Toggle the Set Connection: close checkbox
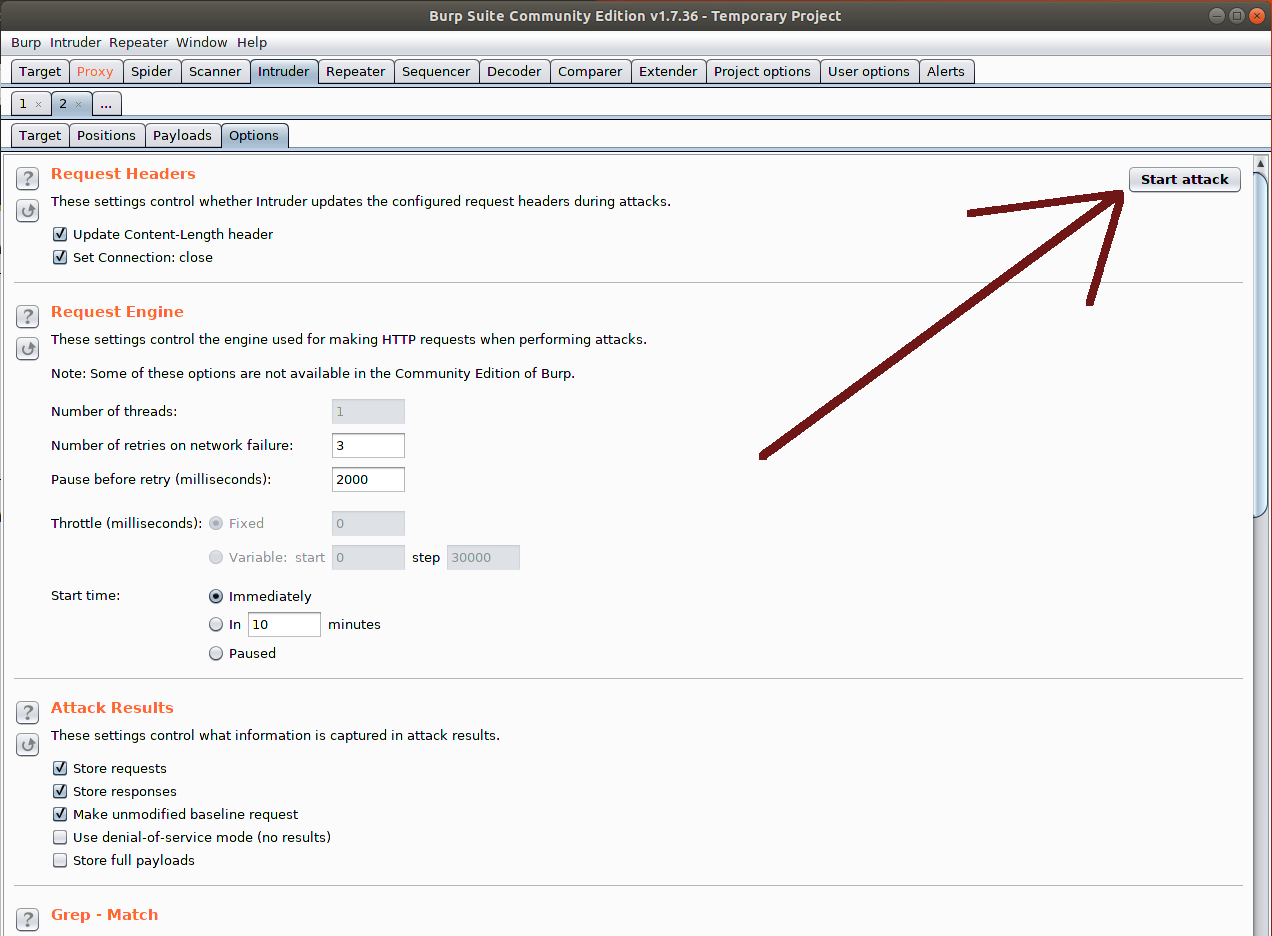1272x936 pixels. (x=60, y=257)
